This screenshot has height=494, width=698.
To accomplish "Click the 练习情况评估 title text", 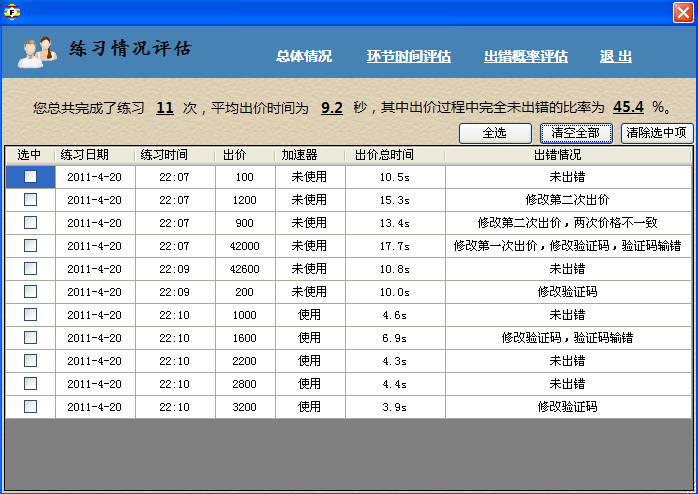I will click(x=130, y=49).
